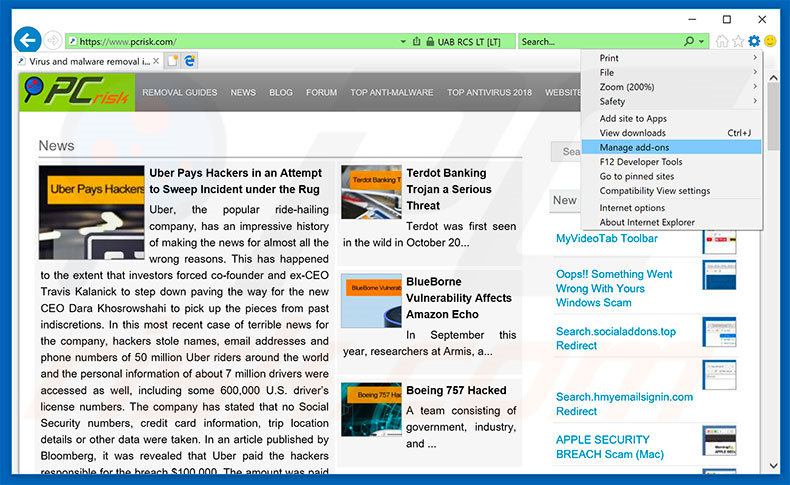
Task: Open F12 Developer Tools
Action: pyautogui.click(x=671, y=162)
